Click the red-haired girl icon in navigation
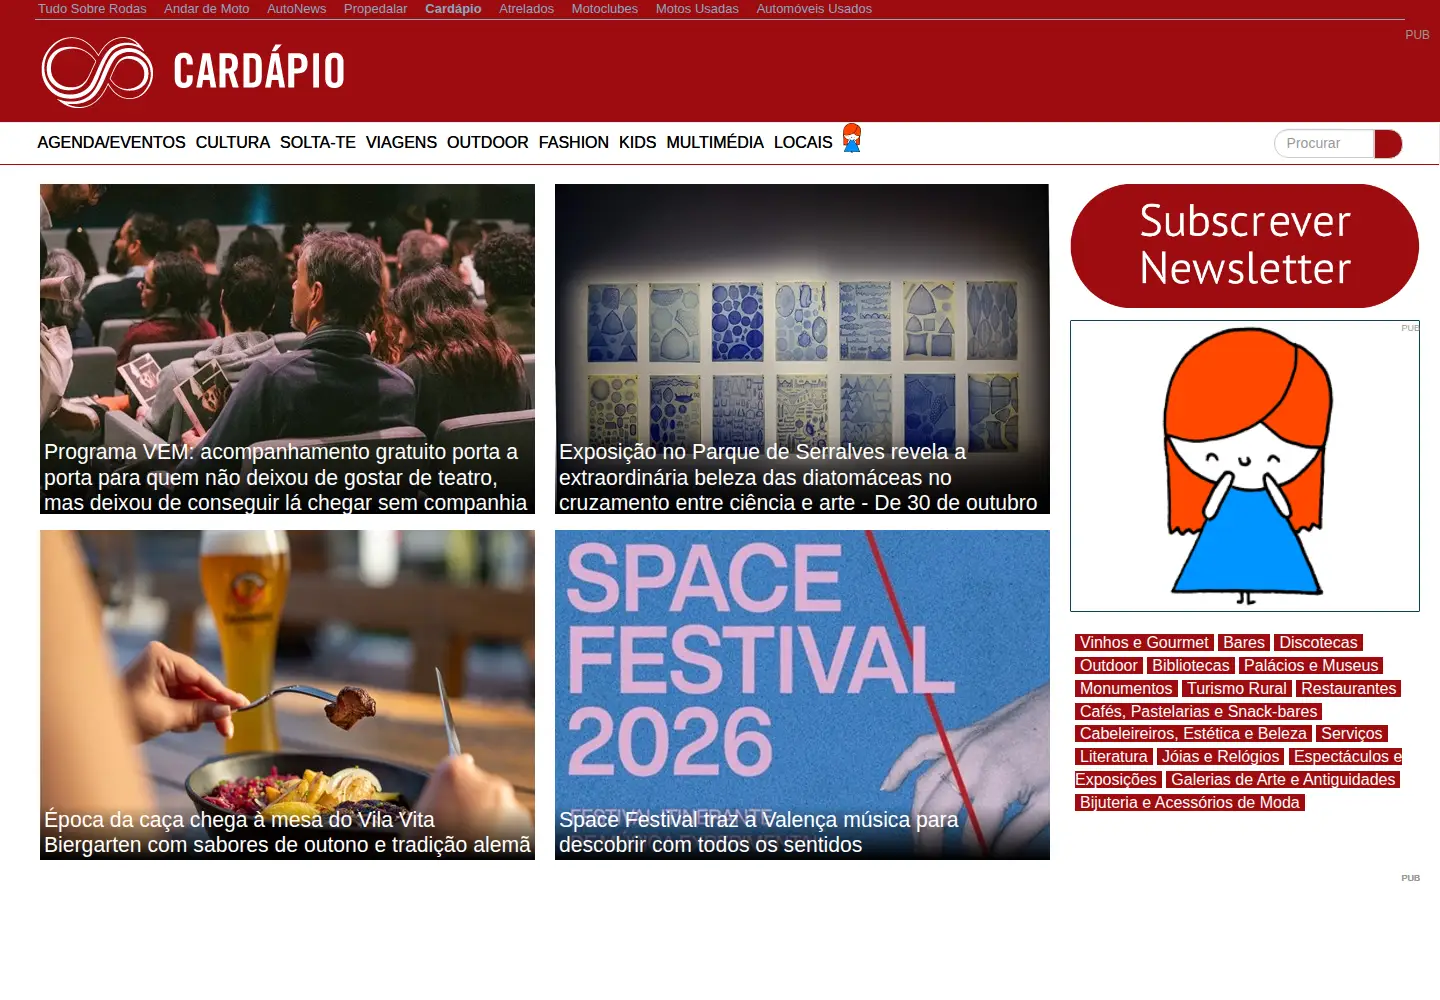This screenshot has width=1440, height=1000. click(x=852, y=138)
